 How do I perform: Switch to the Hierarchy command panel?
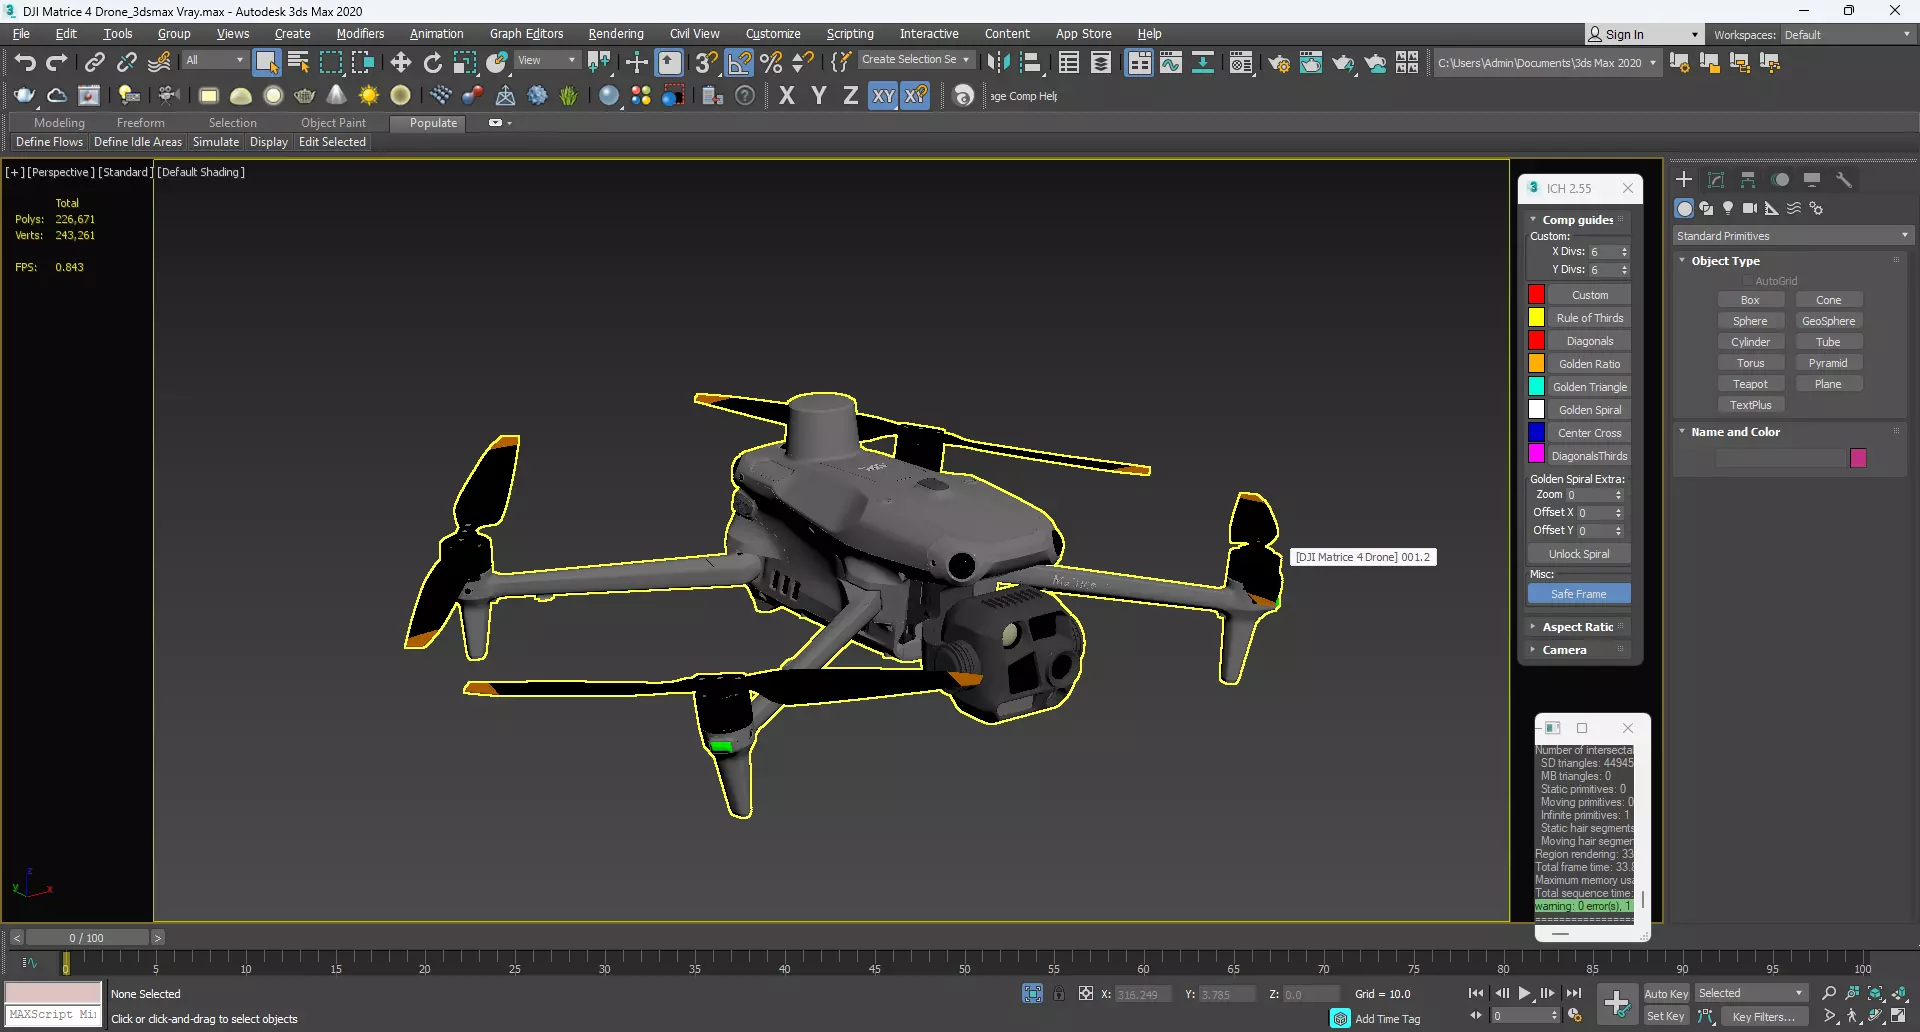click(1748, 180)
